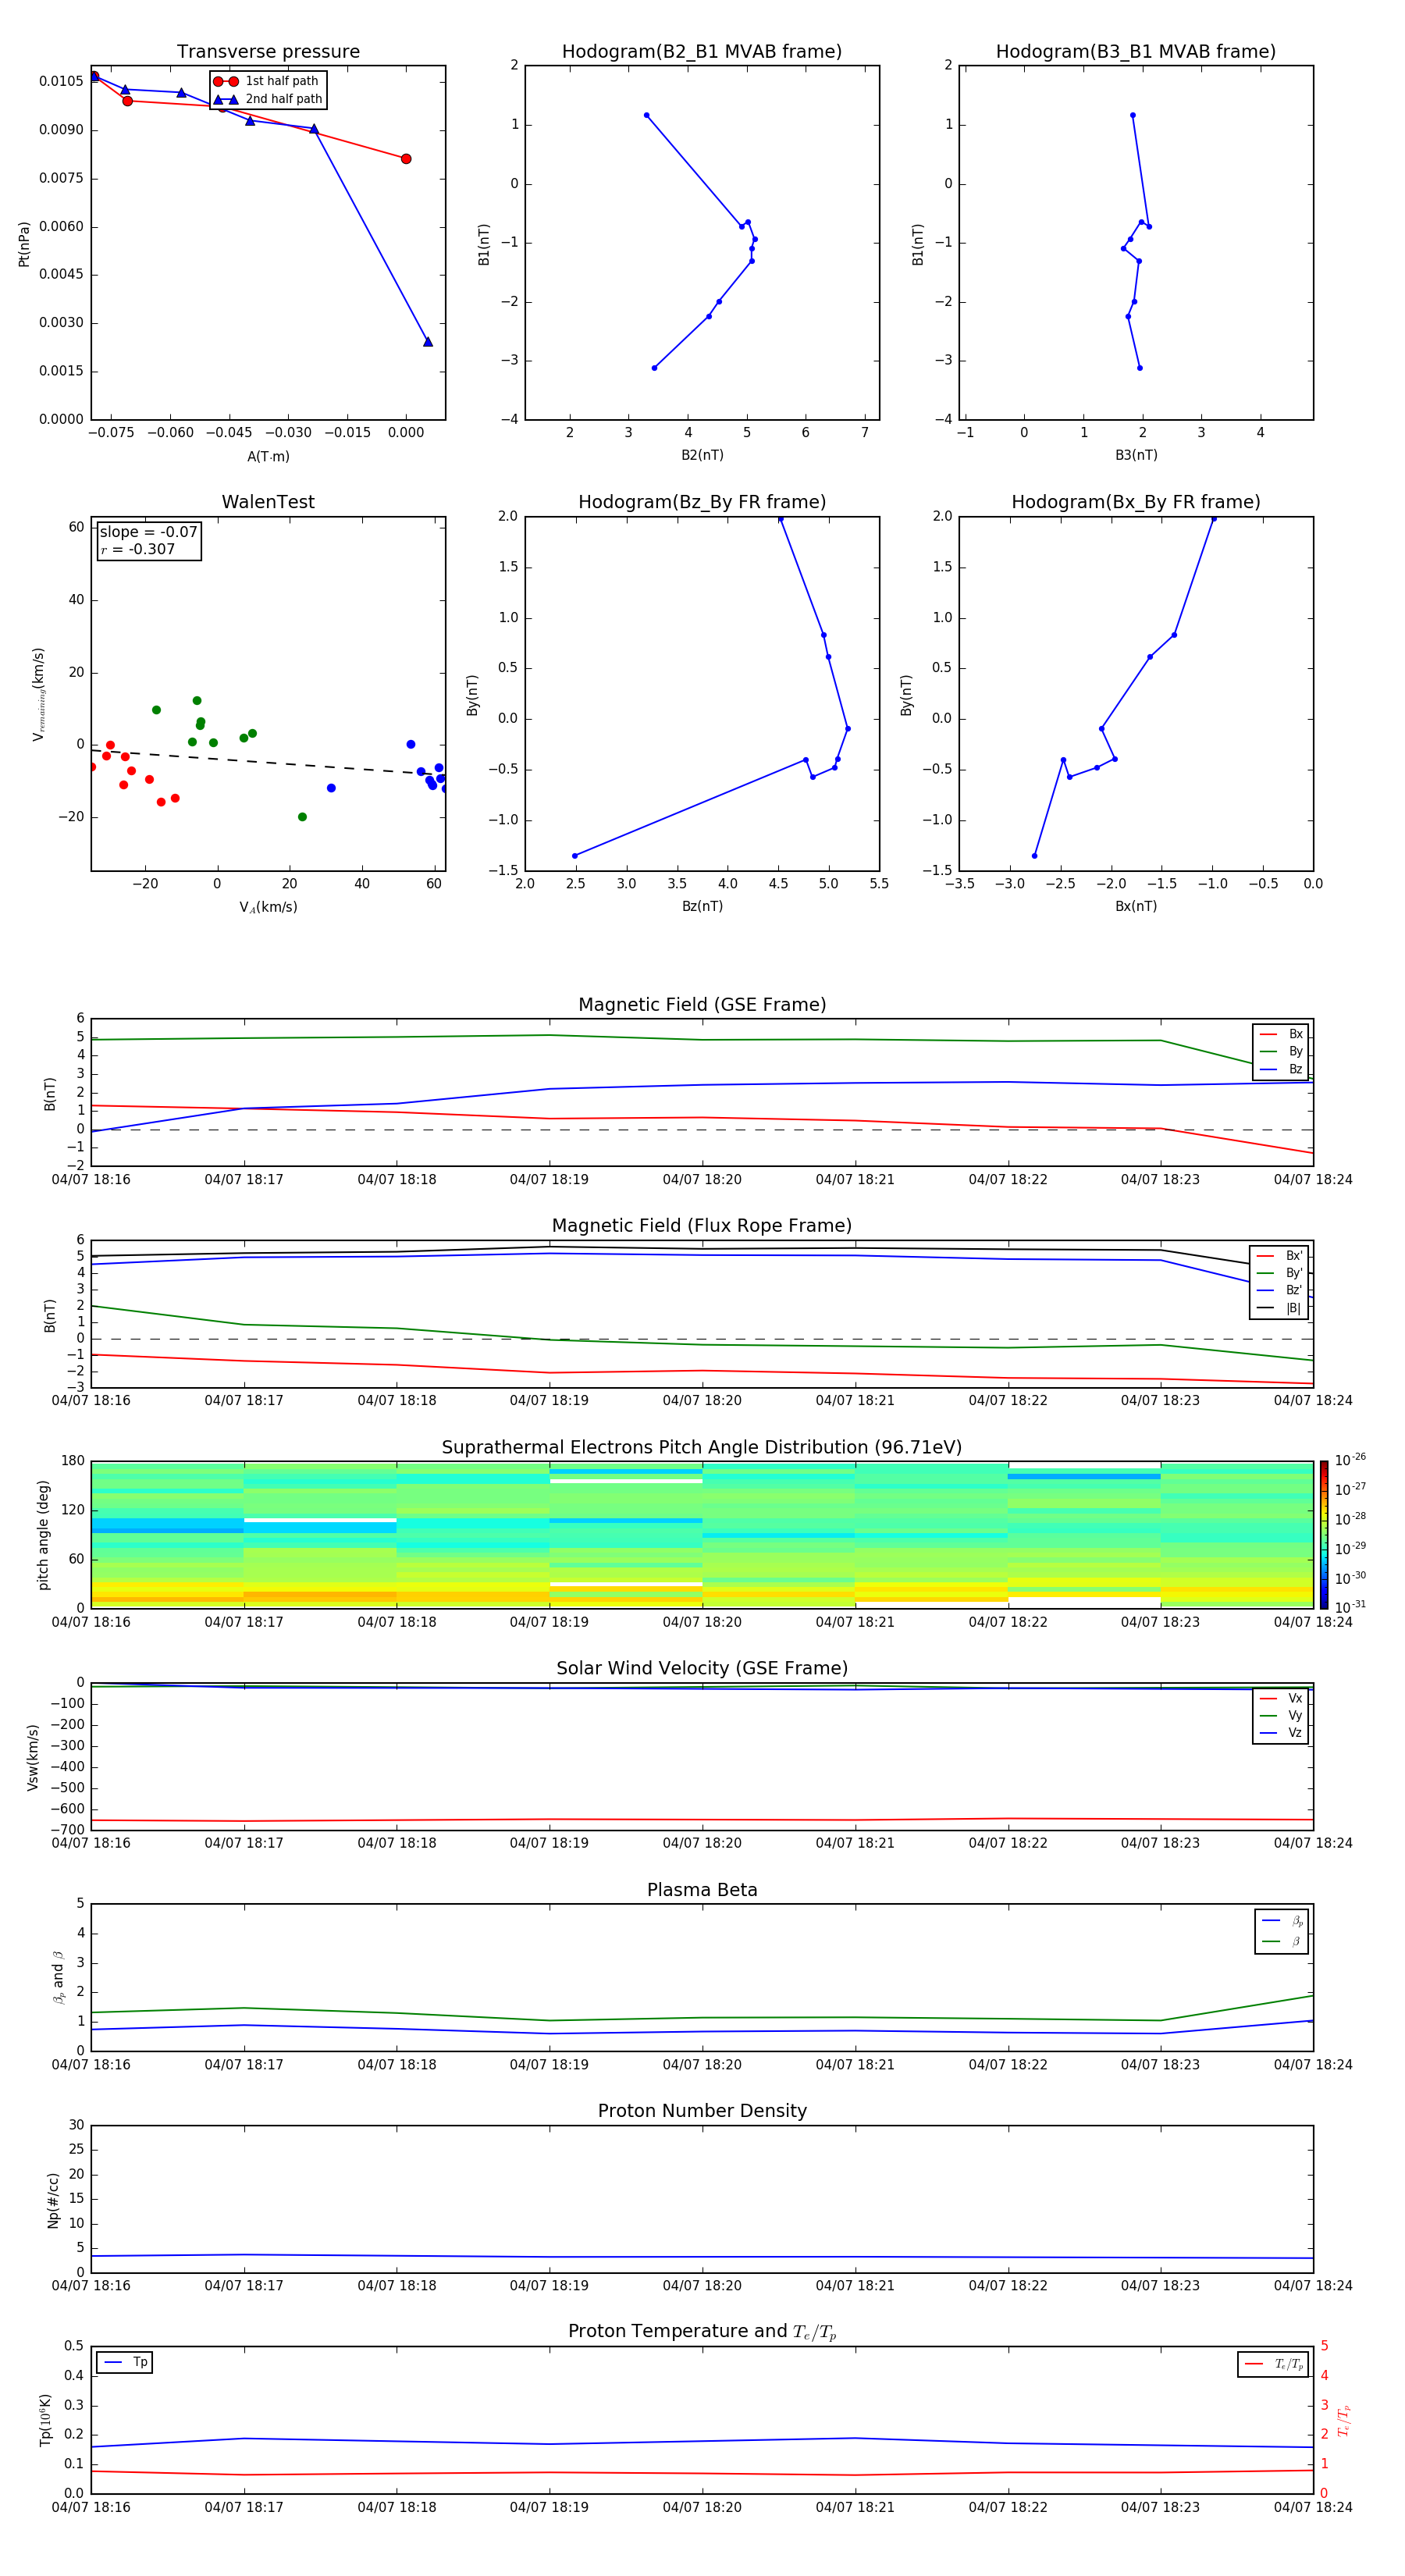Click the 'Transverse pressure' plot title
The width and height of the screenshot is (1405, 2576).
[x=268, y=52]
